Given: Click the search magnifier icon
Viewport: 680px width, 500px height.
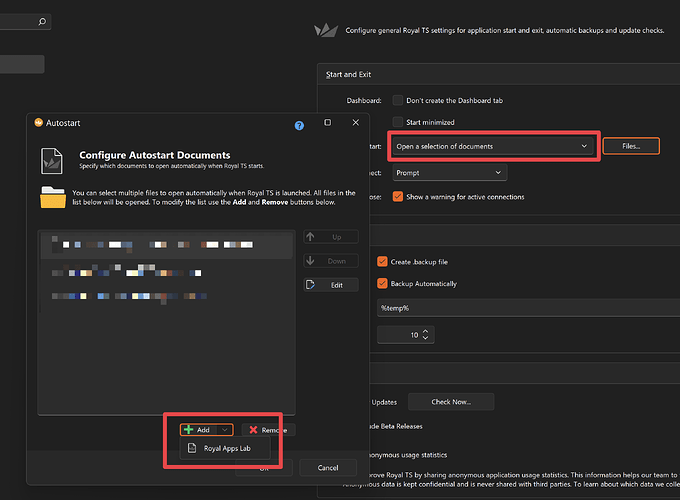Looking at the screenshot, I should [x=42, y=21].
